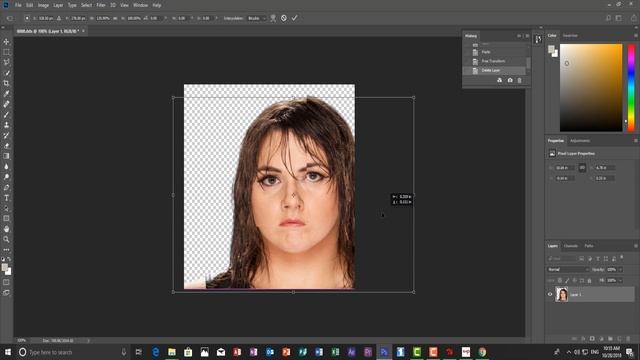Select the Spot Healing Brush tool

tap(7, 104)
